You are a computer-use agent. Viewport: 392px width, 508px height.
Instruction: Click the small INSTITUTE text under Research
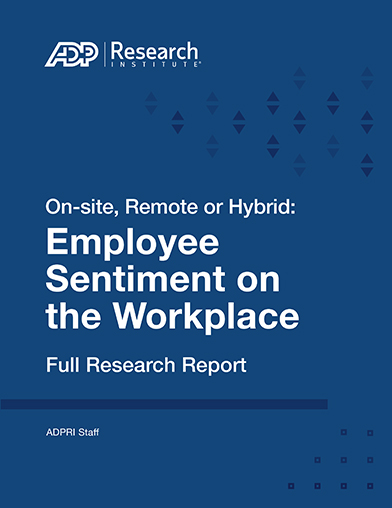click(x=155, y=64)
